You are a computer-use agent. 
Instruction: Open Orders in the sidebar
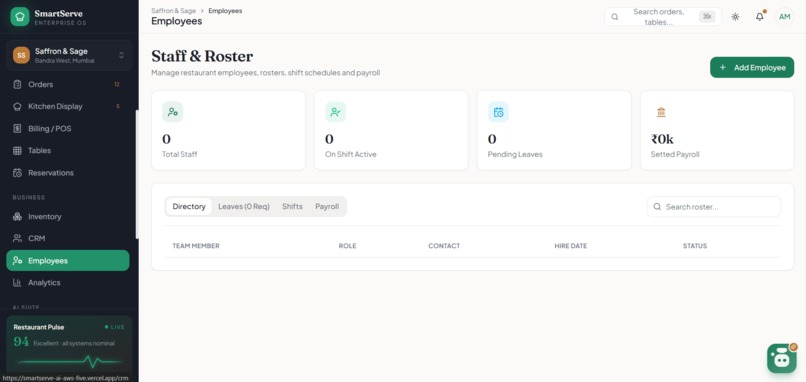68,84
